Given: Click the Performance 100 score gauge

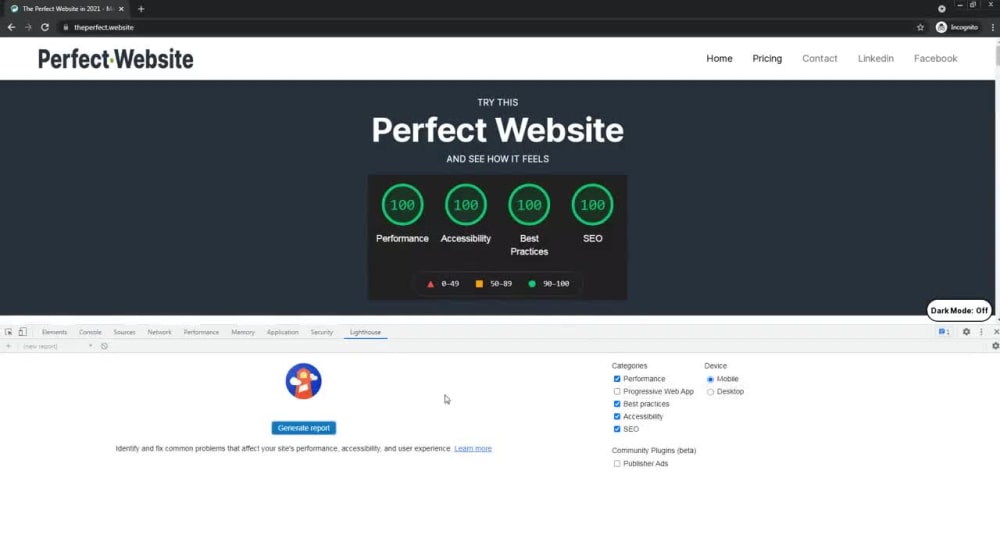Looking at the screenshot, I should pyautogui.click(x=402, y=205).
